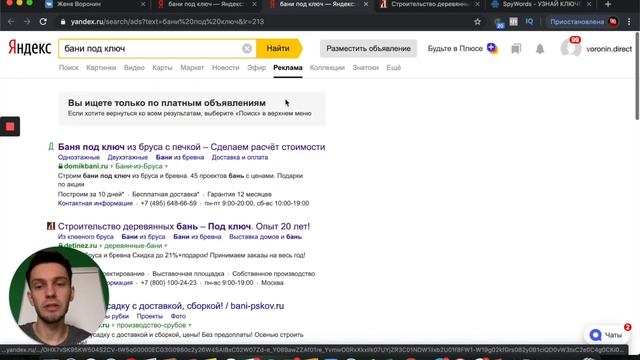This screenshot has width=640, height=360.
Task: Switch to the SpyWords browser tab
Action: click(x=542, y=4)
